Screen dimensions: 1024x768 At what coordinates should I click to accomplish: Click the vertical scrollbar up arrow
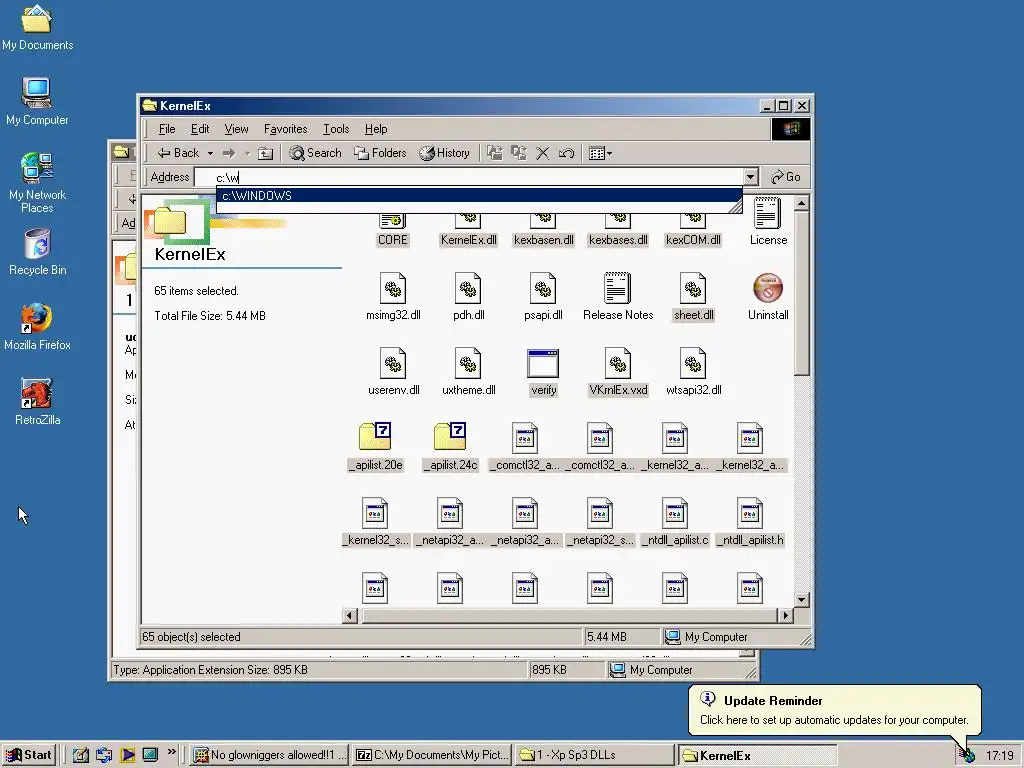(802, 203)
